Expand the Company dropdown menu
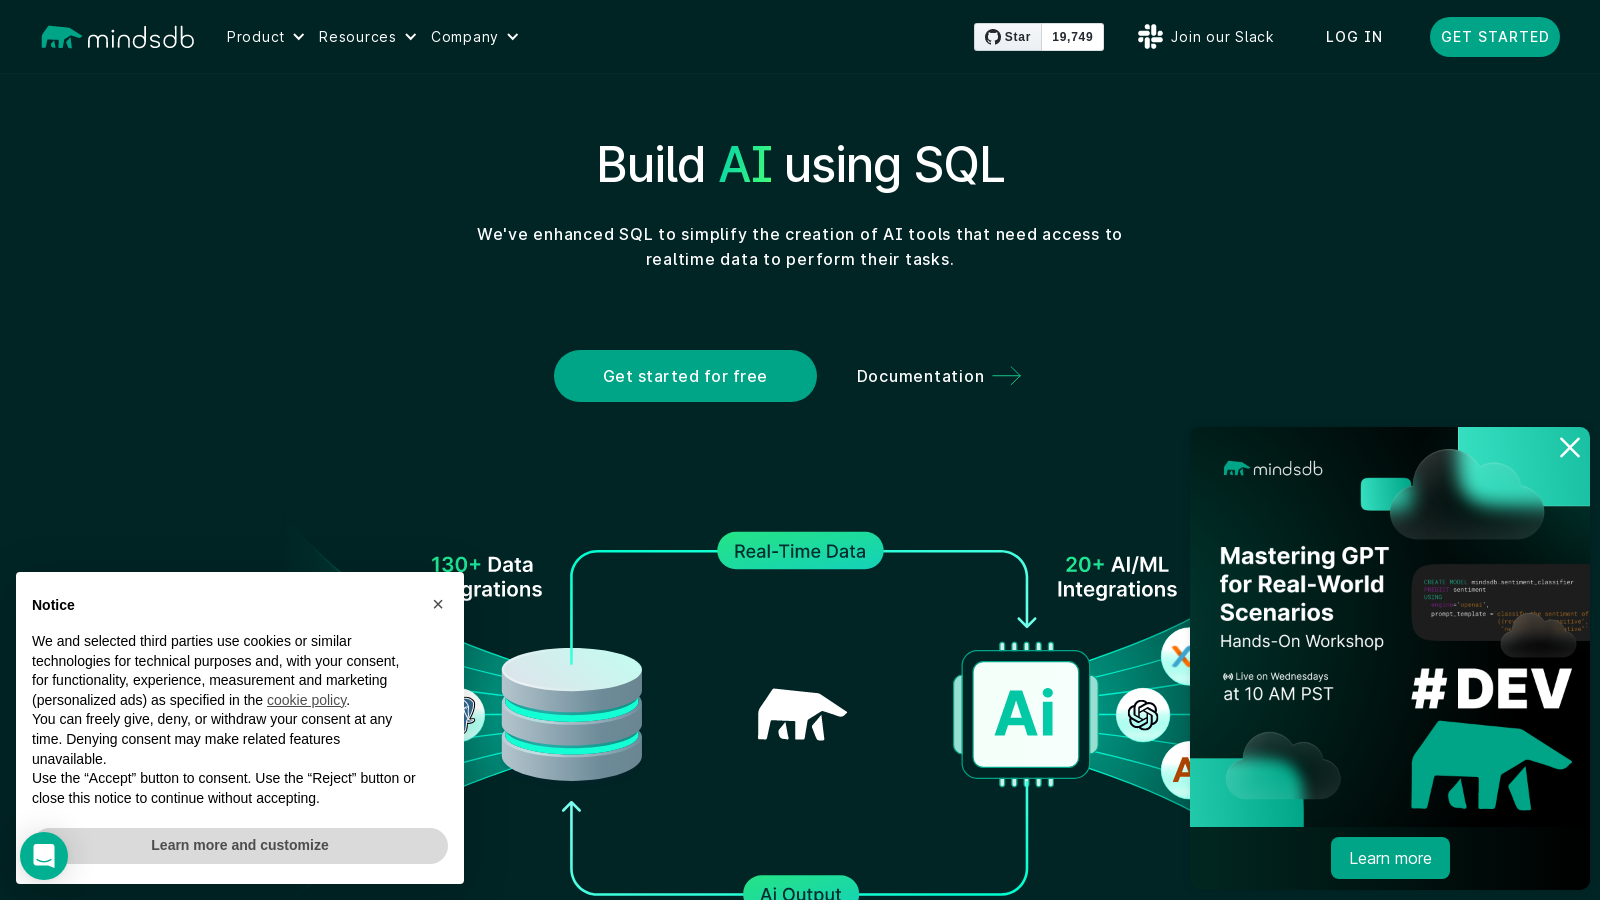The image size is (1600, 900). 474,37
